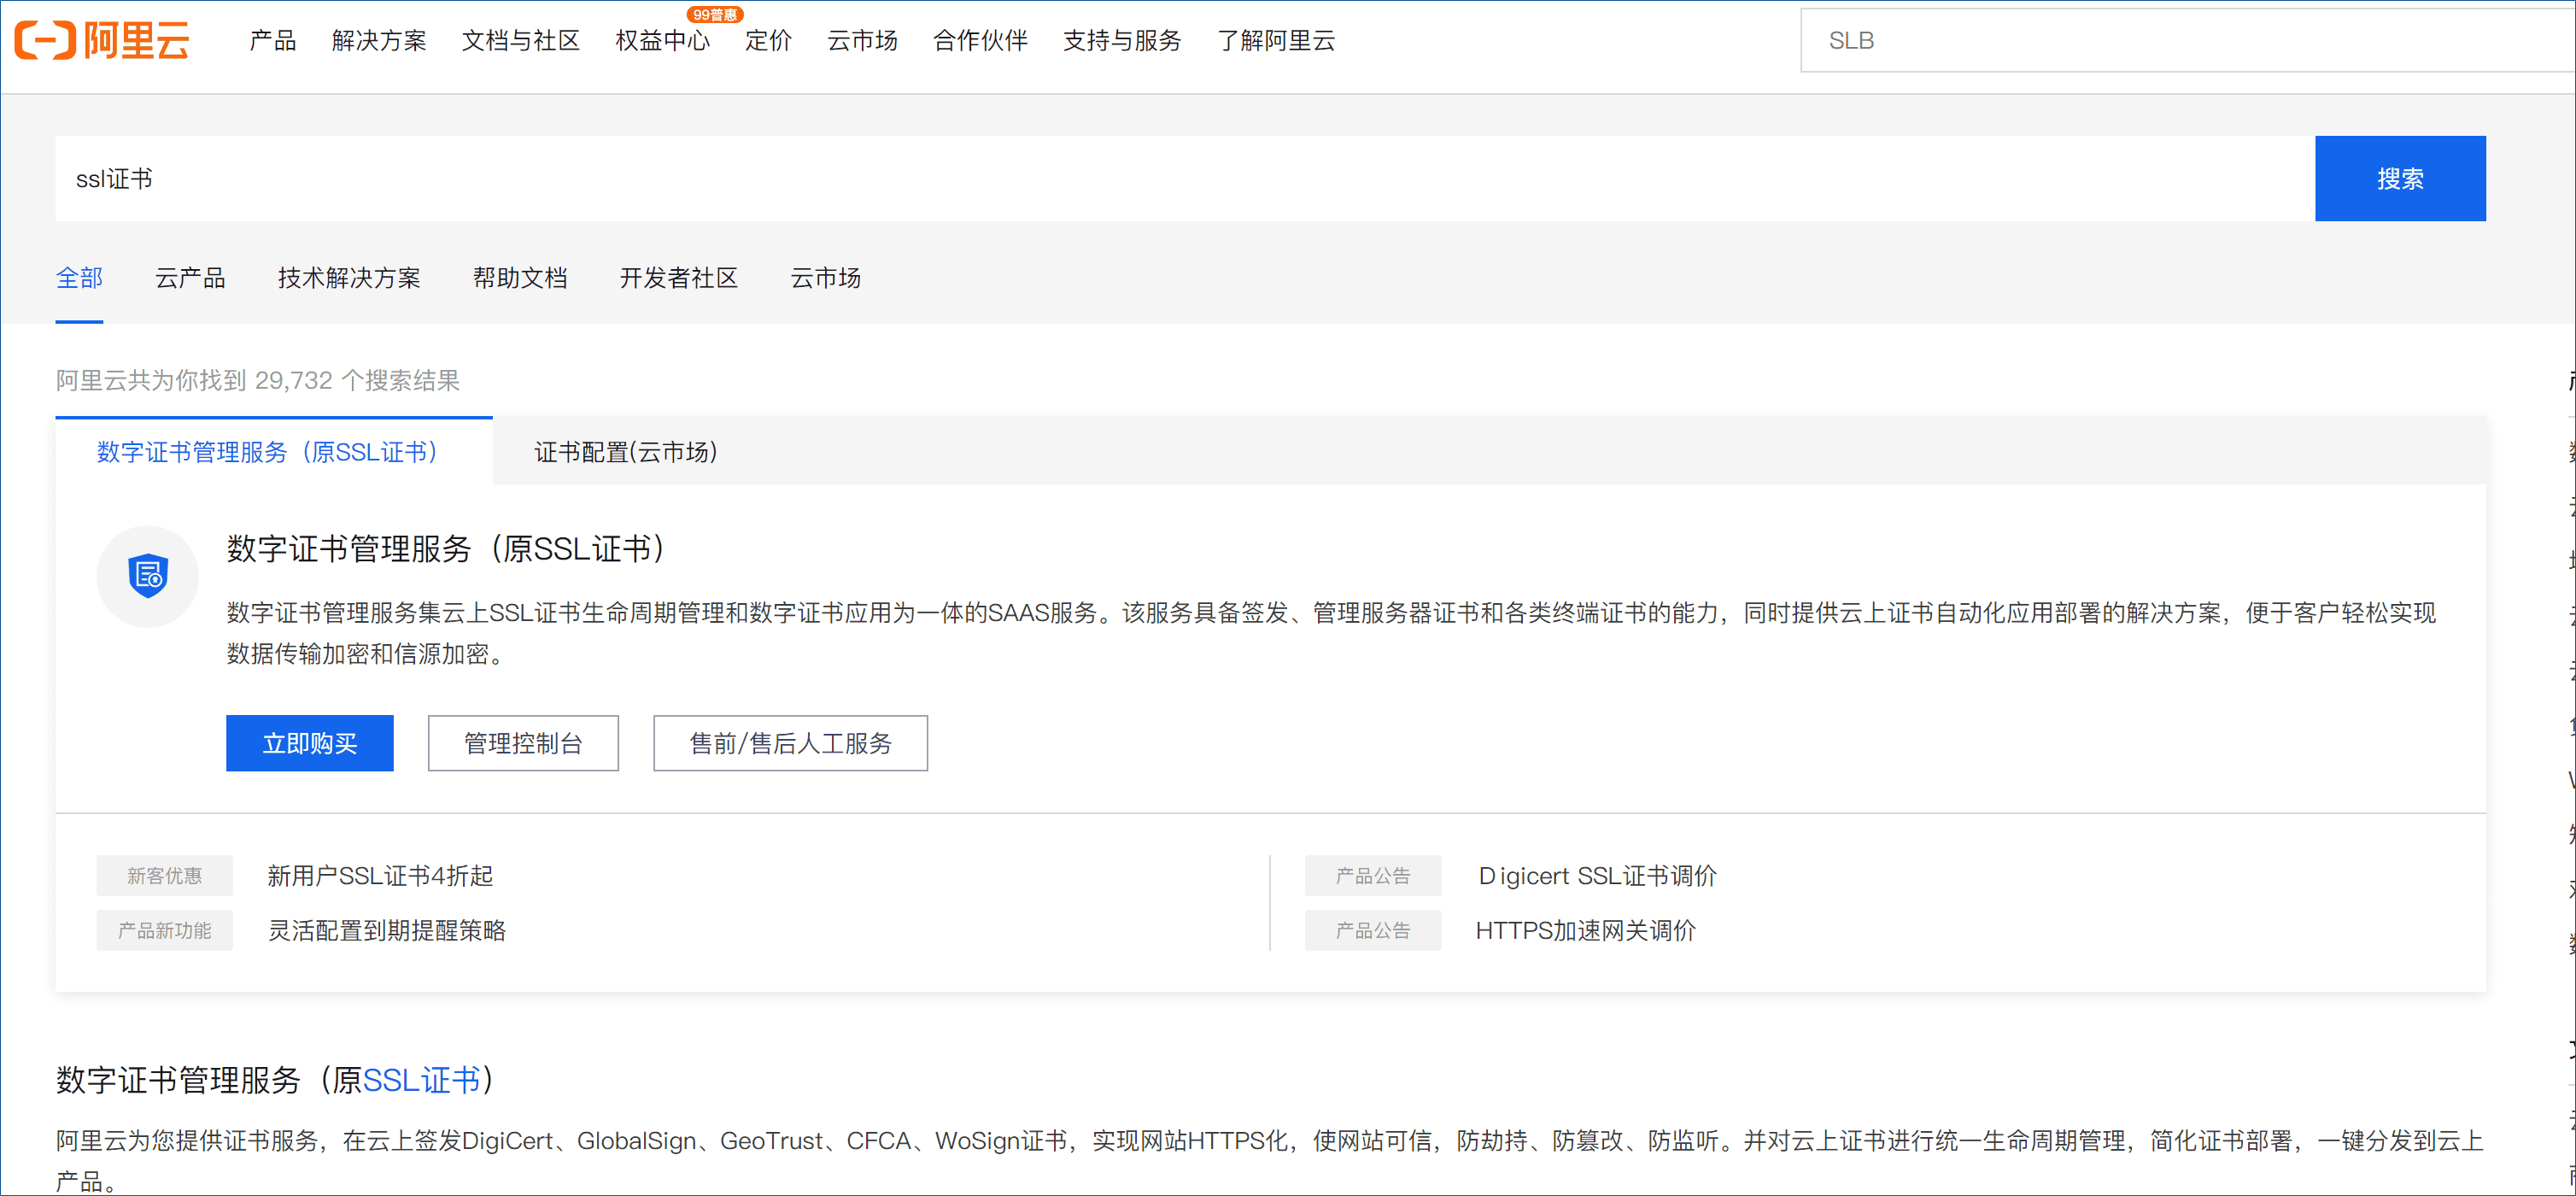Click the shield icon for 数字证书管理服务
Image resolution: width=2576 pixels, height=1196 pixels.
[148, 576]
